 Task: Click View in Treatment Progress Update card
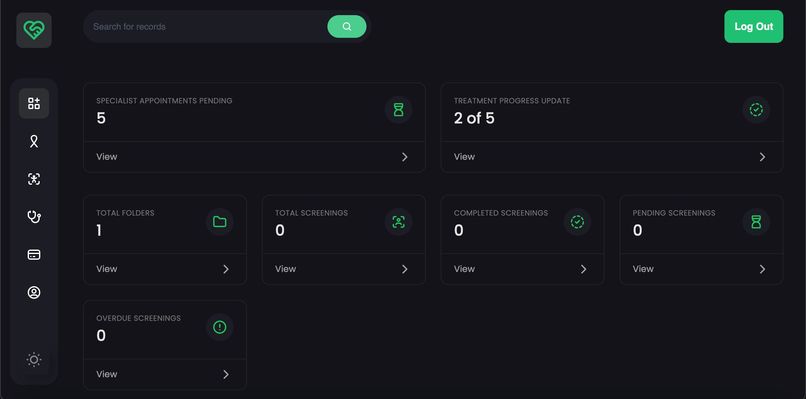point(464,157)
